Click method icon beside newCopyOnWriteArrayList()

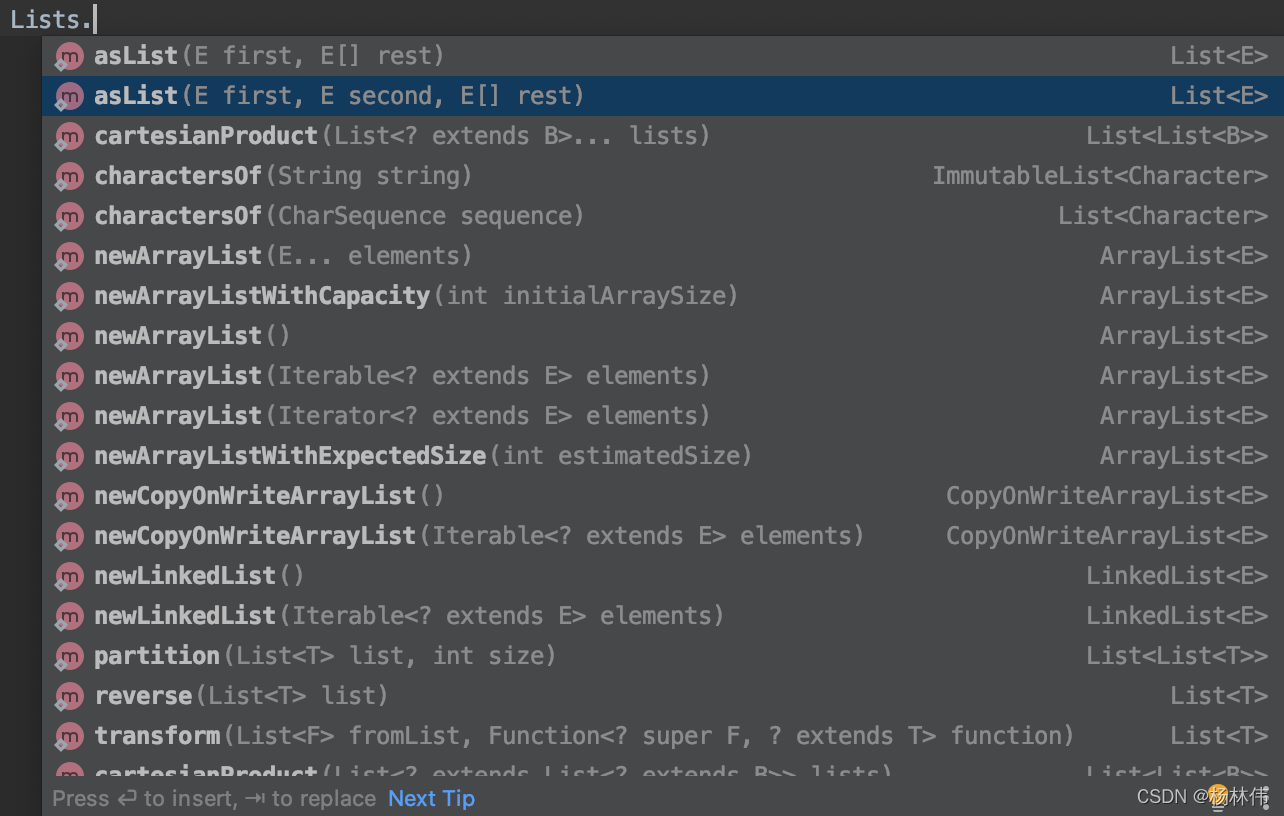tap(69, 496)
